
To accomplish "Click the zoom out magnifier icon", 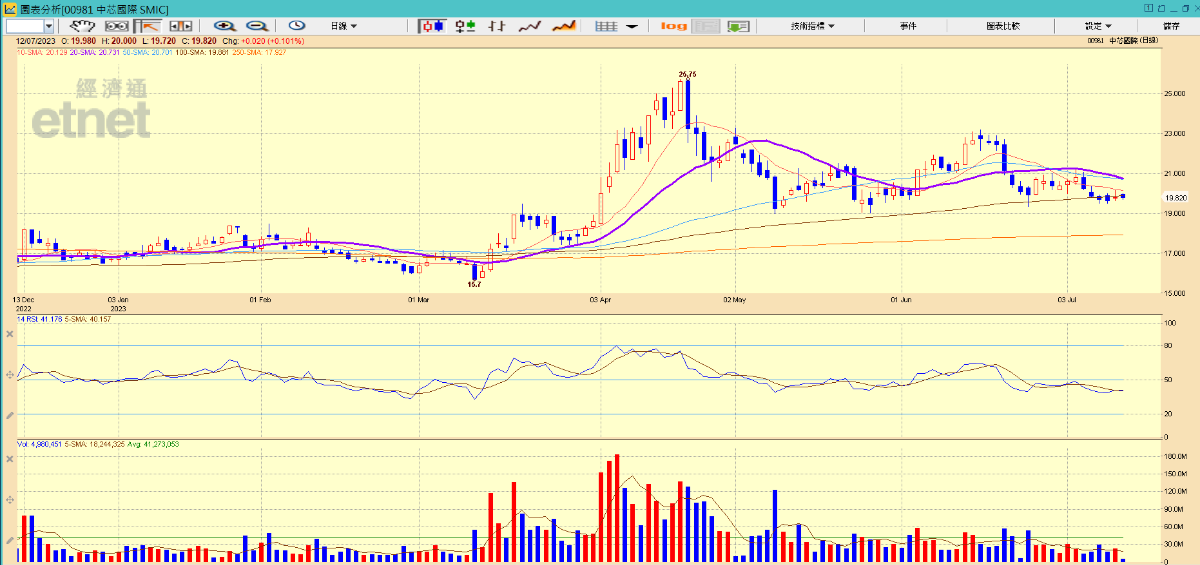I will tap(257, 26).
